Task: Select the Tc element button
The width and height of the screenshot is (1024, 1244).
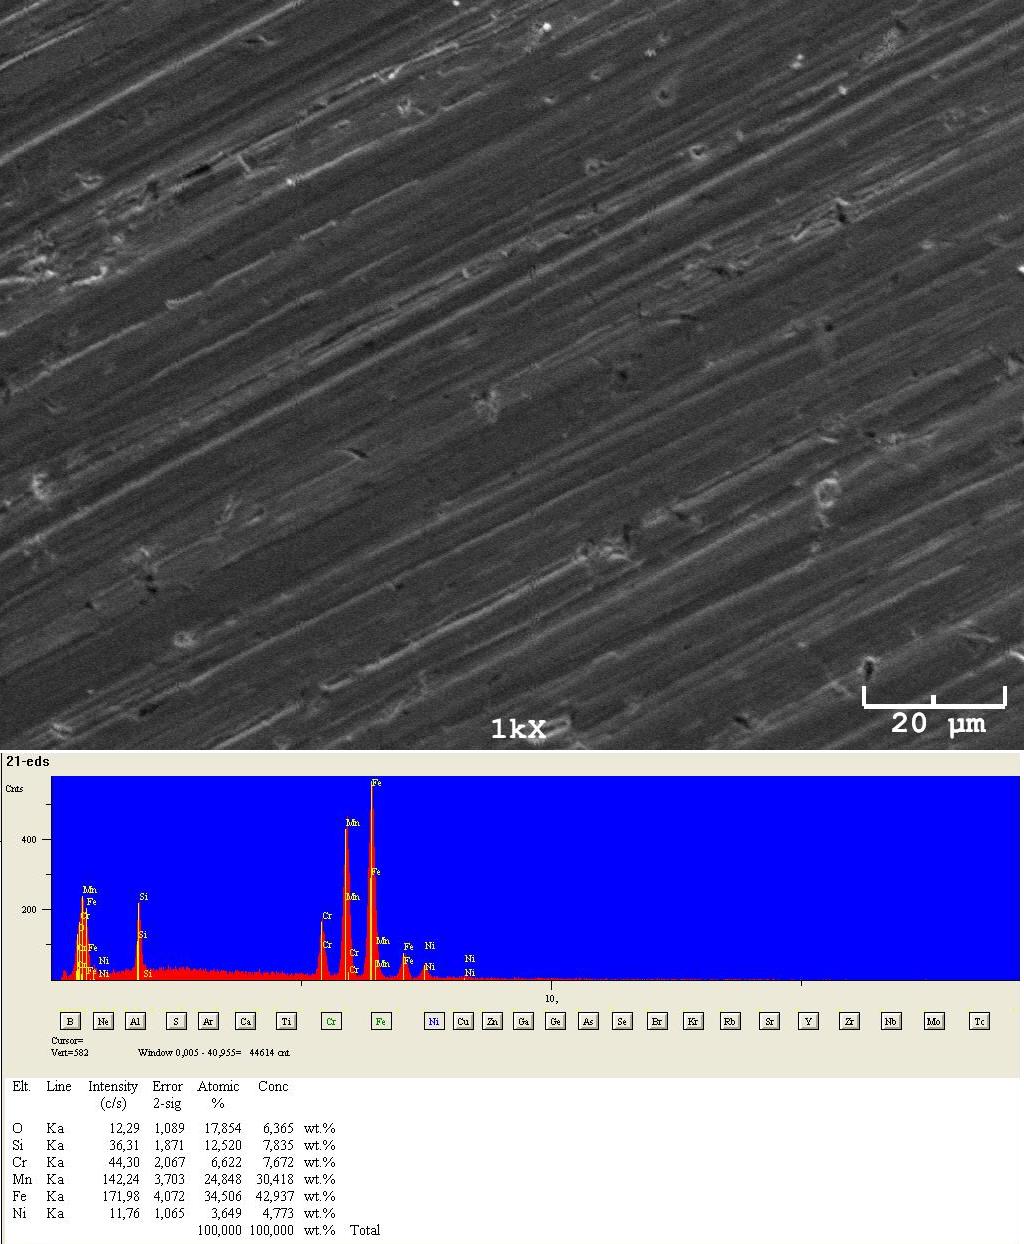Action: [980, 1021]
